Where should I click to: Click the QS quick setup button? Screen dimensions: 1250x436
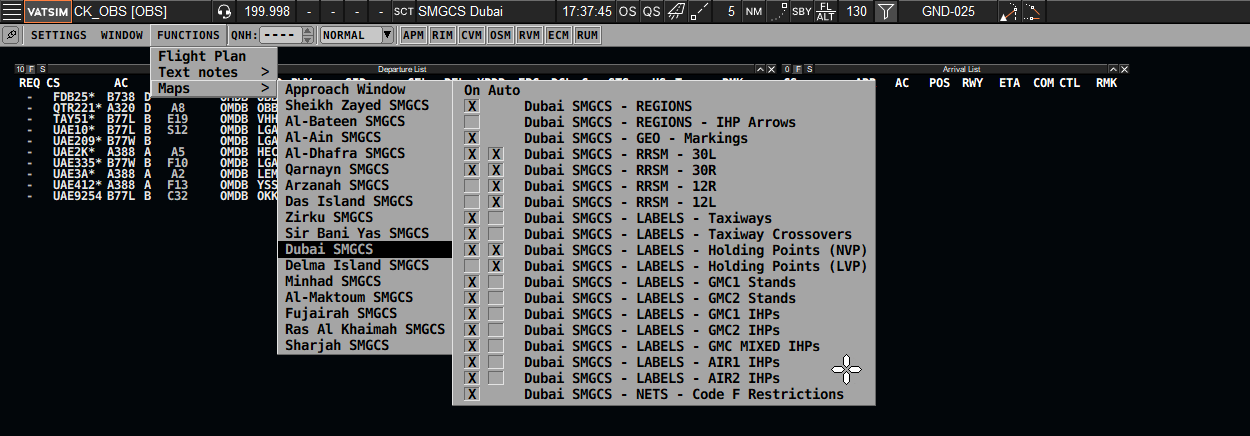651,11
